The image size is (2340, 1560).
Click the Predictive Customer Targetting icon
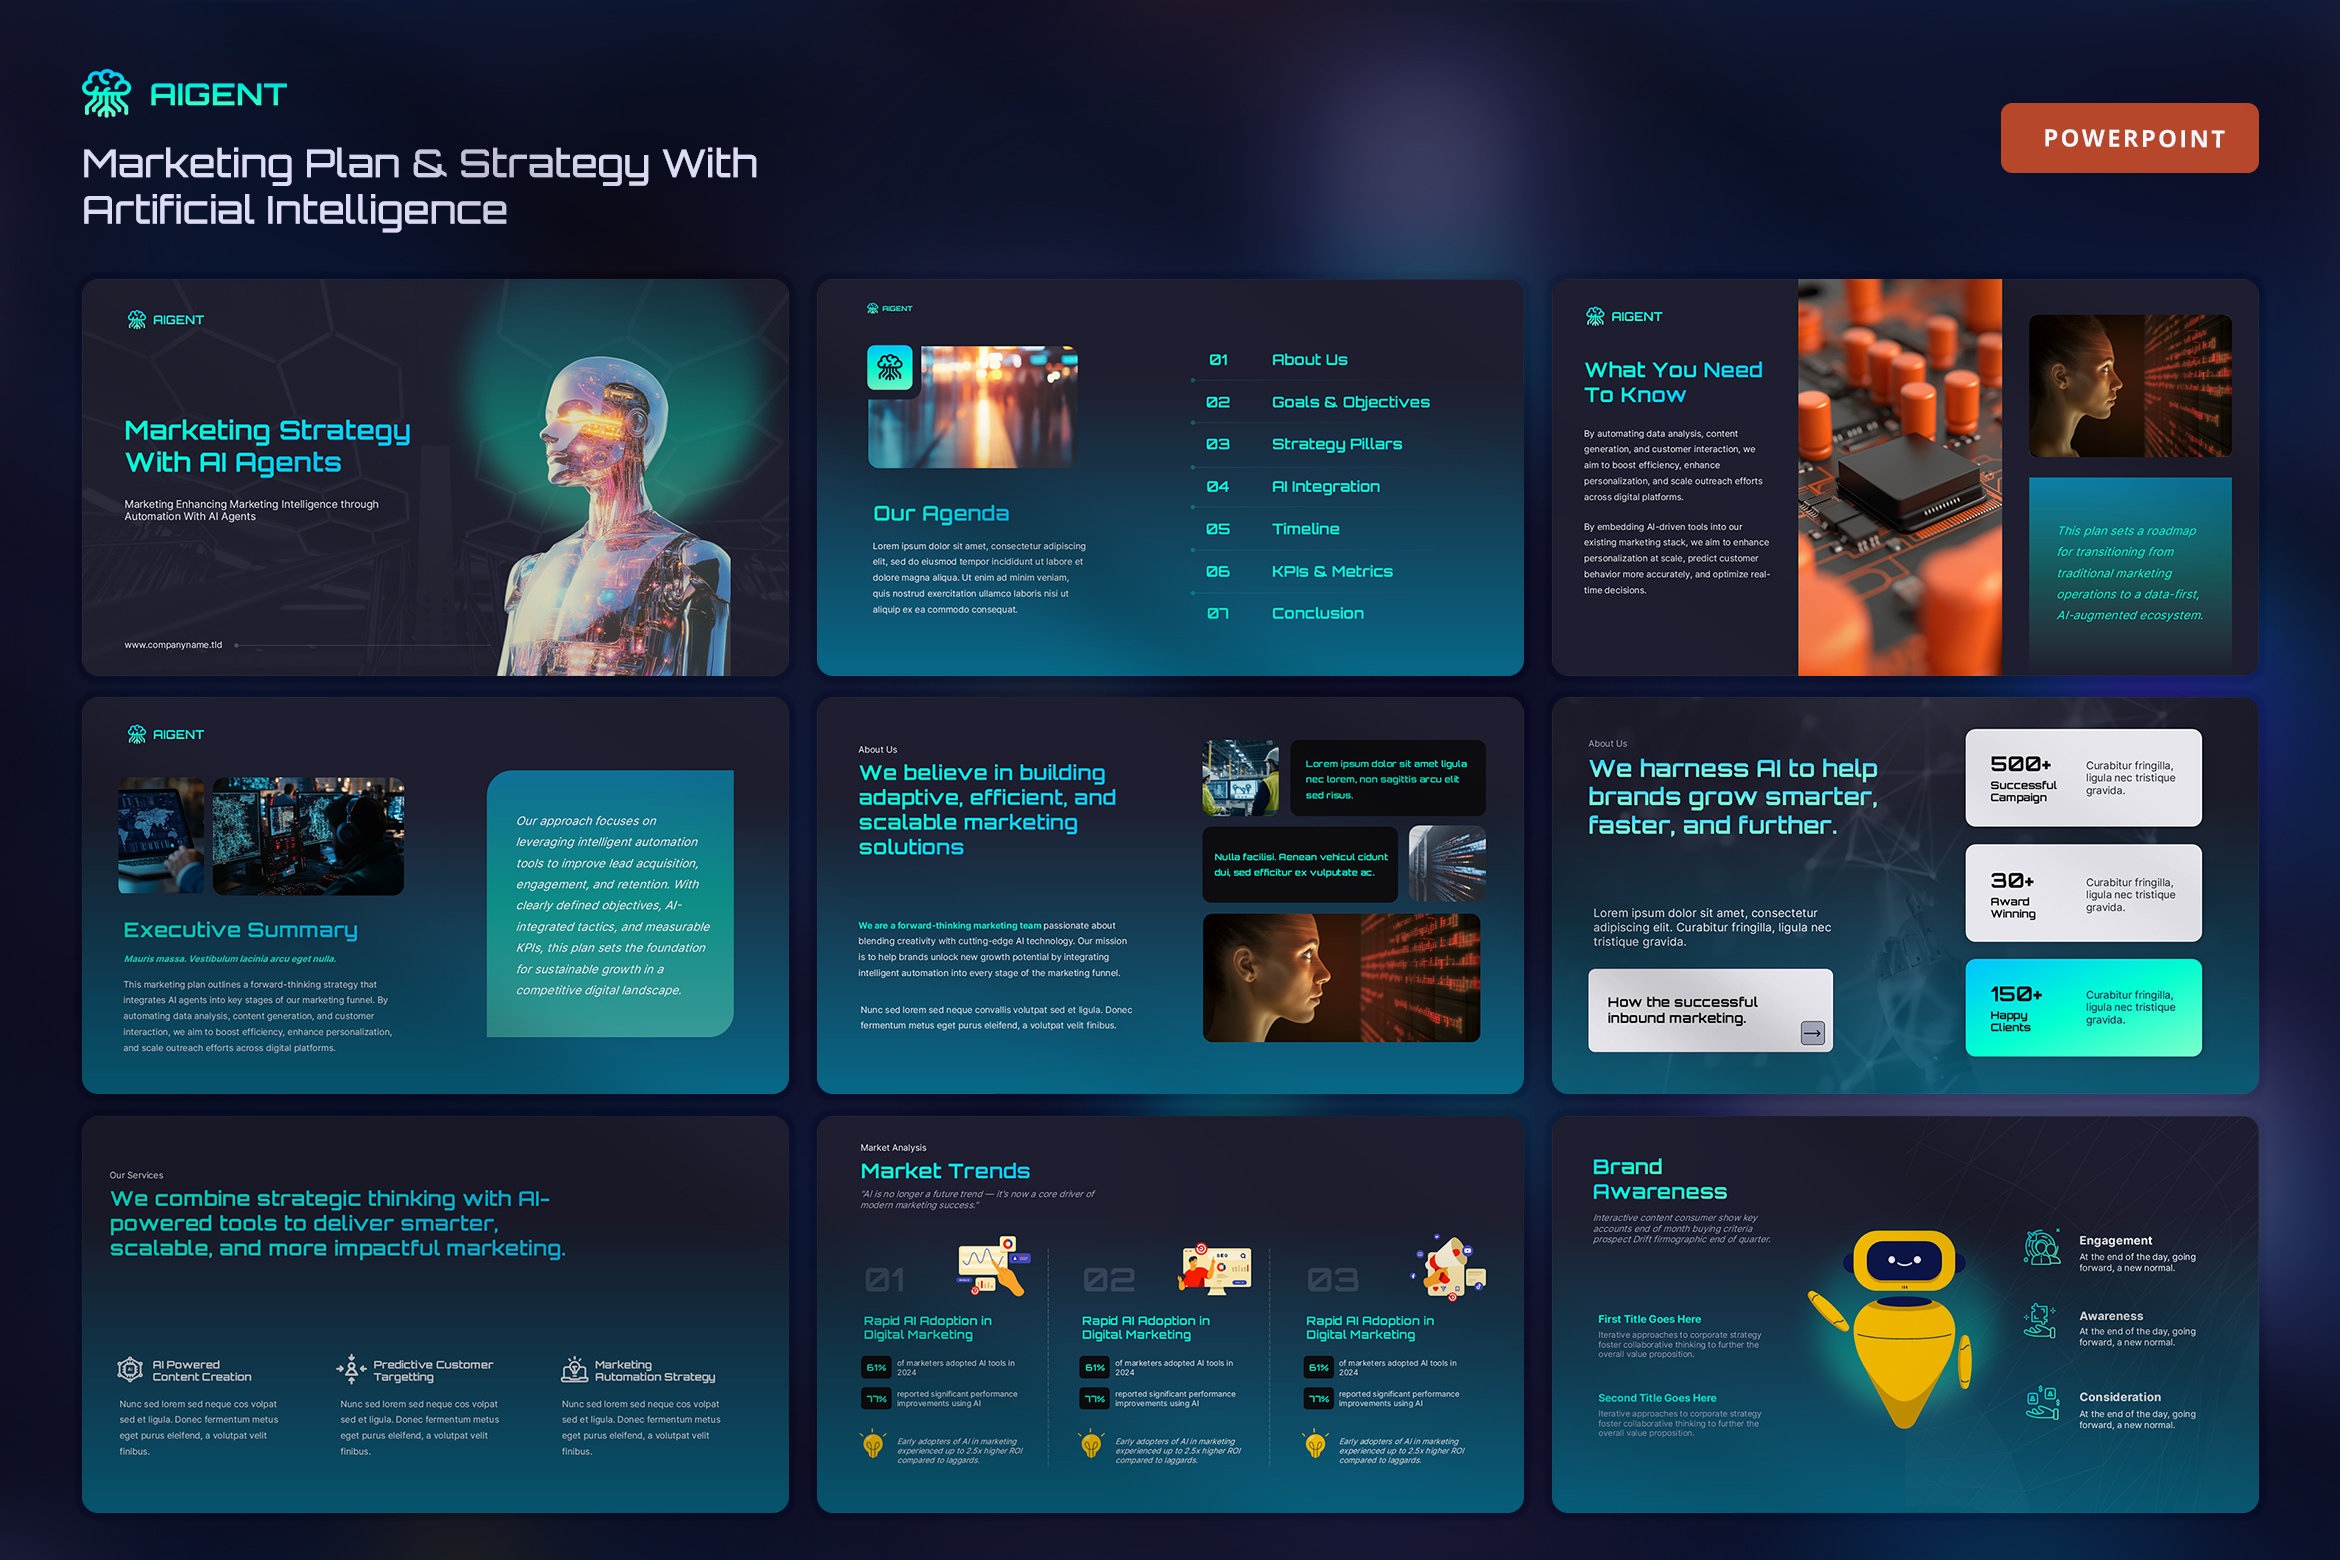tap(351, 1369)
